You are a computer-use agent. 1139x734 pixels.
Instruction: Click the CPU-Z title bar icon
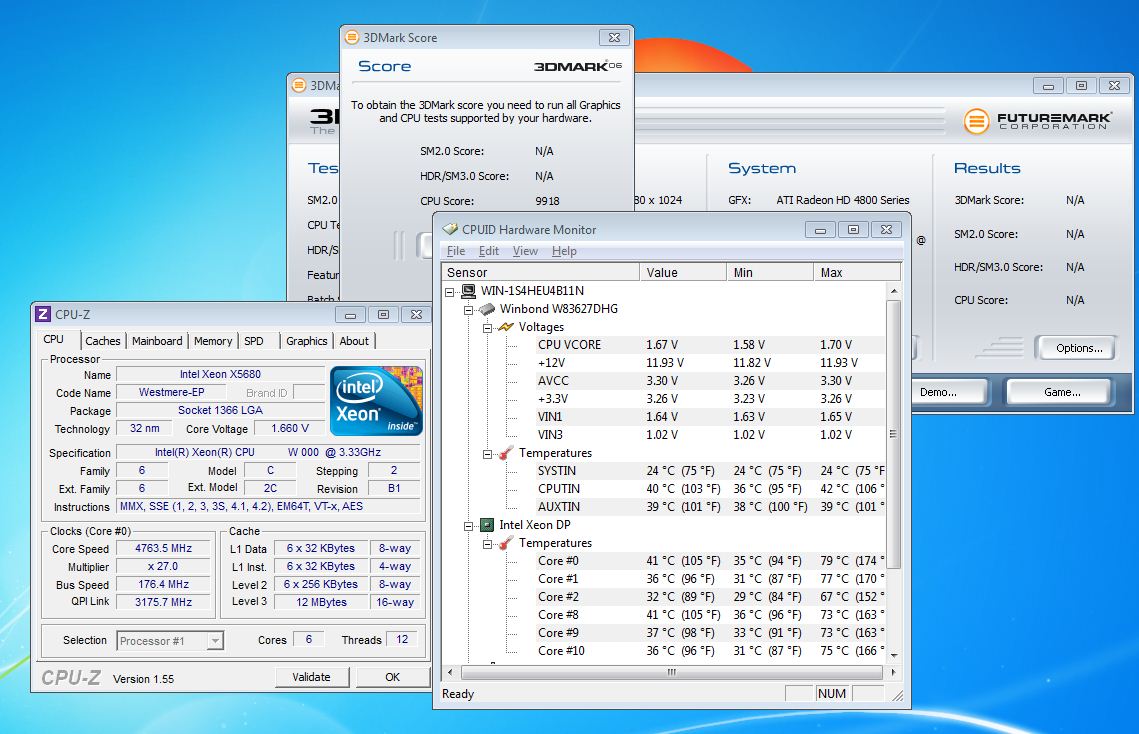point(43,314)
